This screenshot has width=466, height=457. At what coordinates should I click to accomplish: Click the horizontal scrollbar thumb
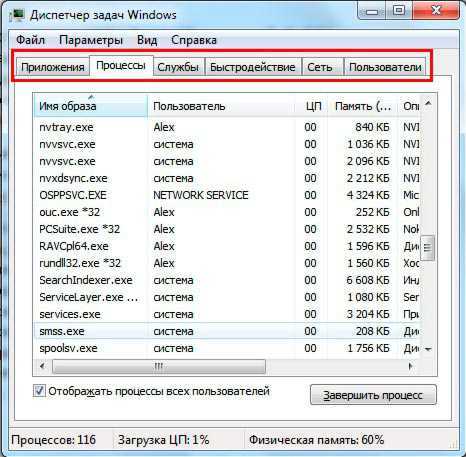pos(159,366)
